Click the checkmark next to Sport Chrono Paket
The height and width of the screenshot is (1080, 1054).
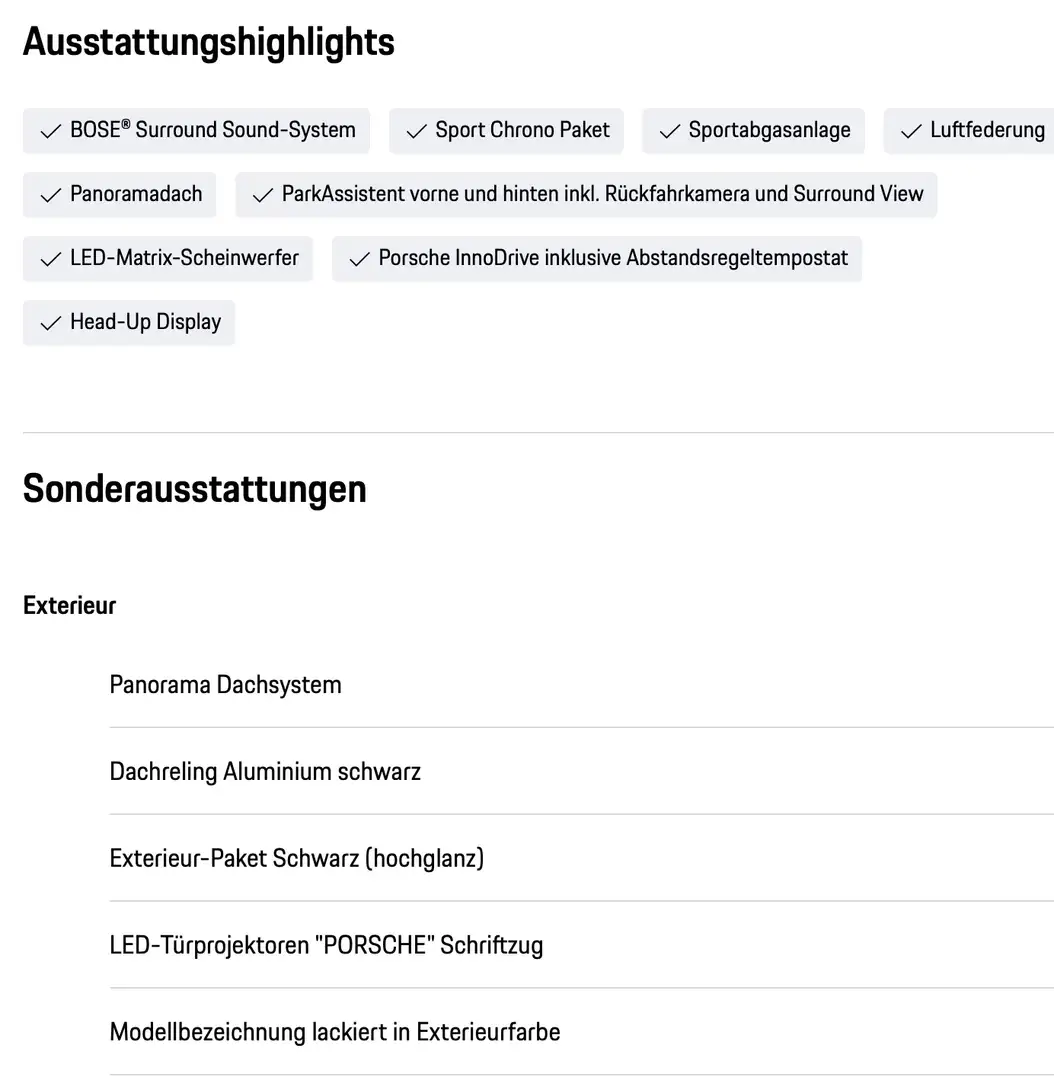(x=416, y=131)
